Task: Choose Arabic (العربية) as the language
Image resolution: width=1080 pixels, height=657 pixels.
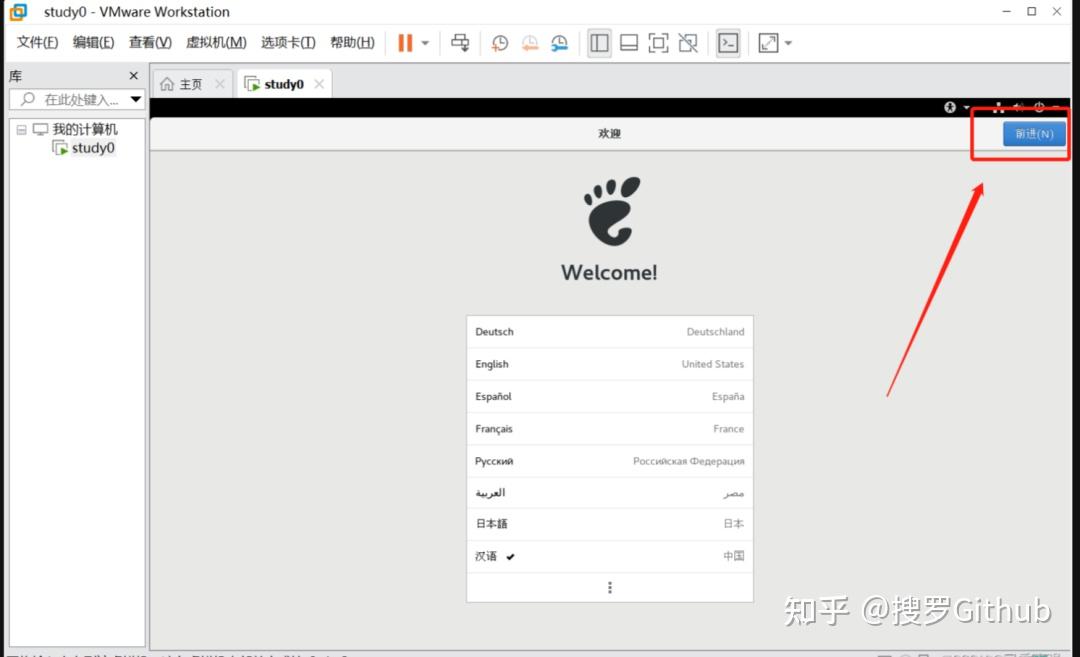Action: pos(610,492)
